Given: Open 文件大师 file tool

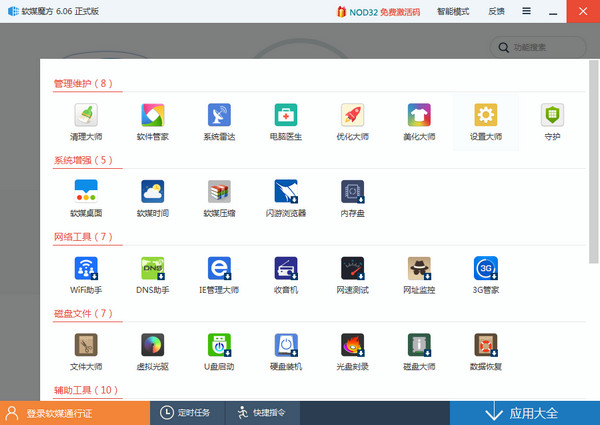Looking at the screenshot, I should coord(86,352).
